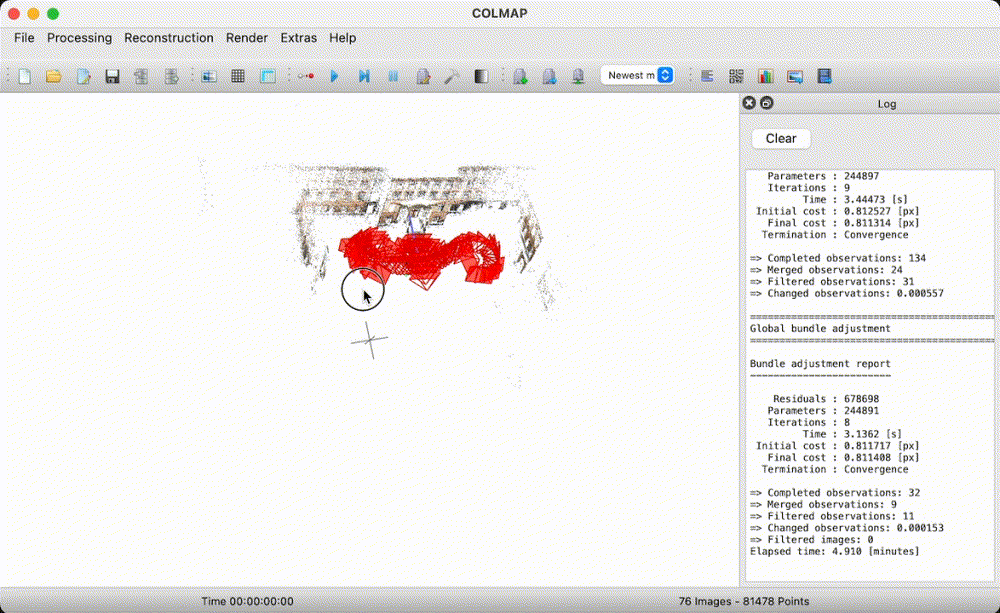Open the Render menu
The image size is (1000, 613).
pyautogui.click(x=247, y=38)
